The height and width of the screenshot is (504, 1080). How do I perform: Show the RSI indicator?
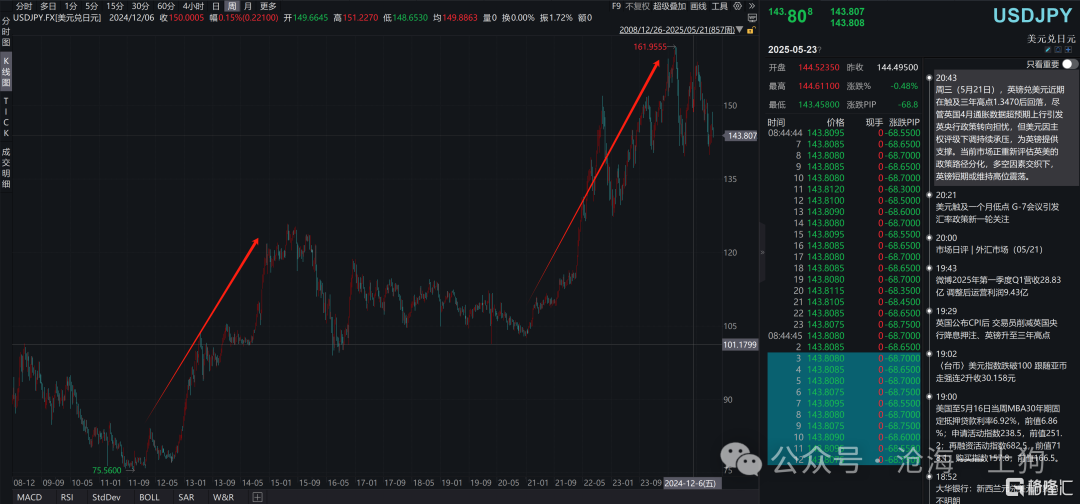pos(67,496)
